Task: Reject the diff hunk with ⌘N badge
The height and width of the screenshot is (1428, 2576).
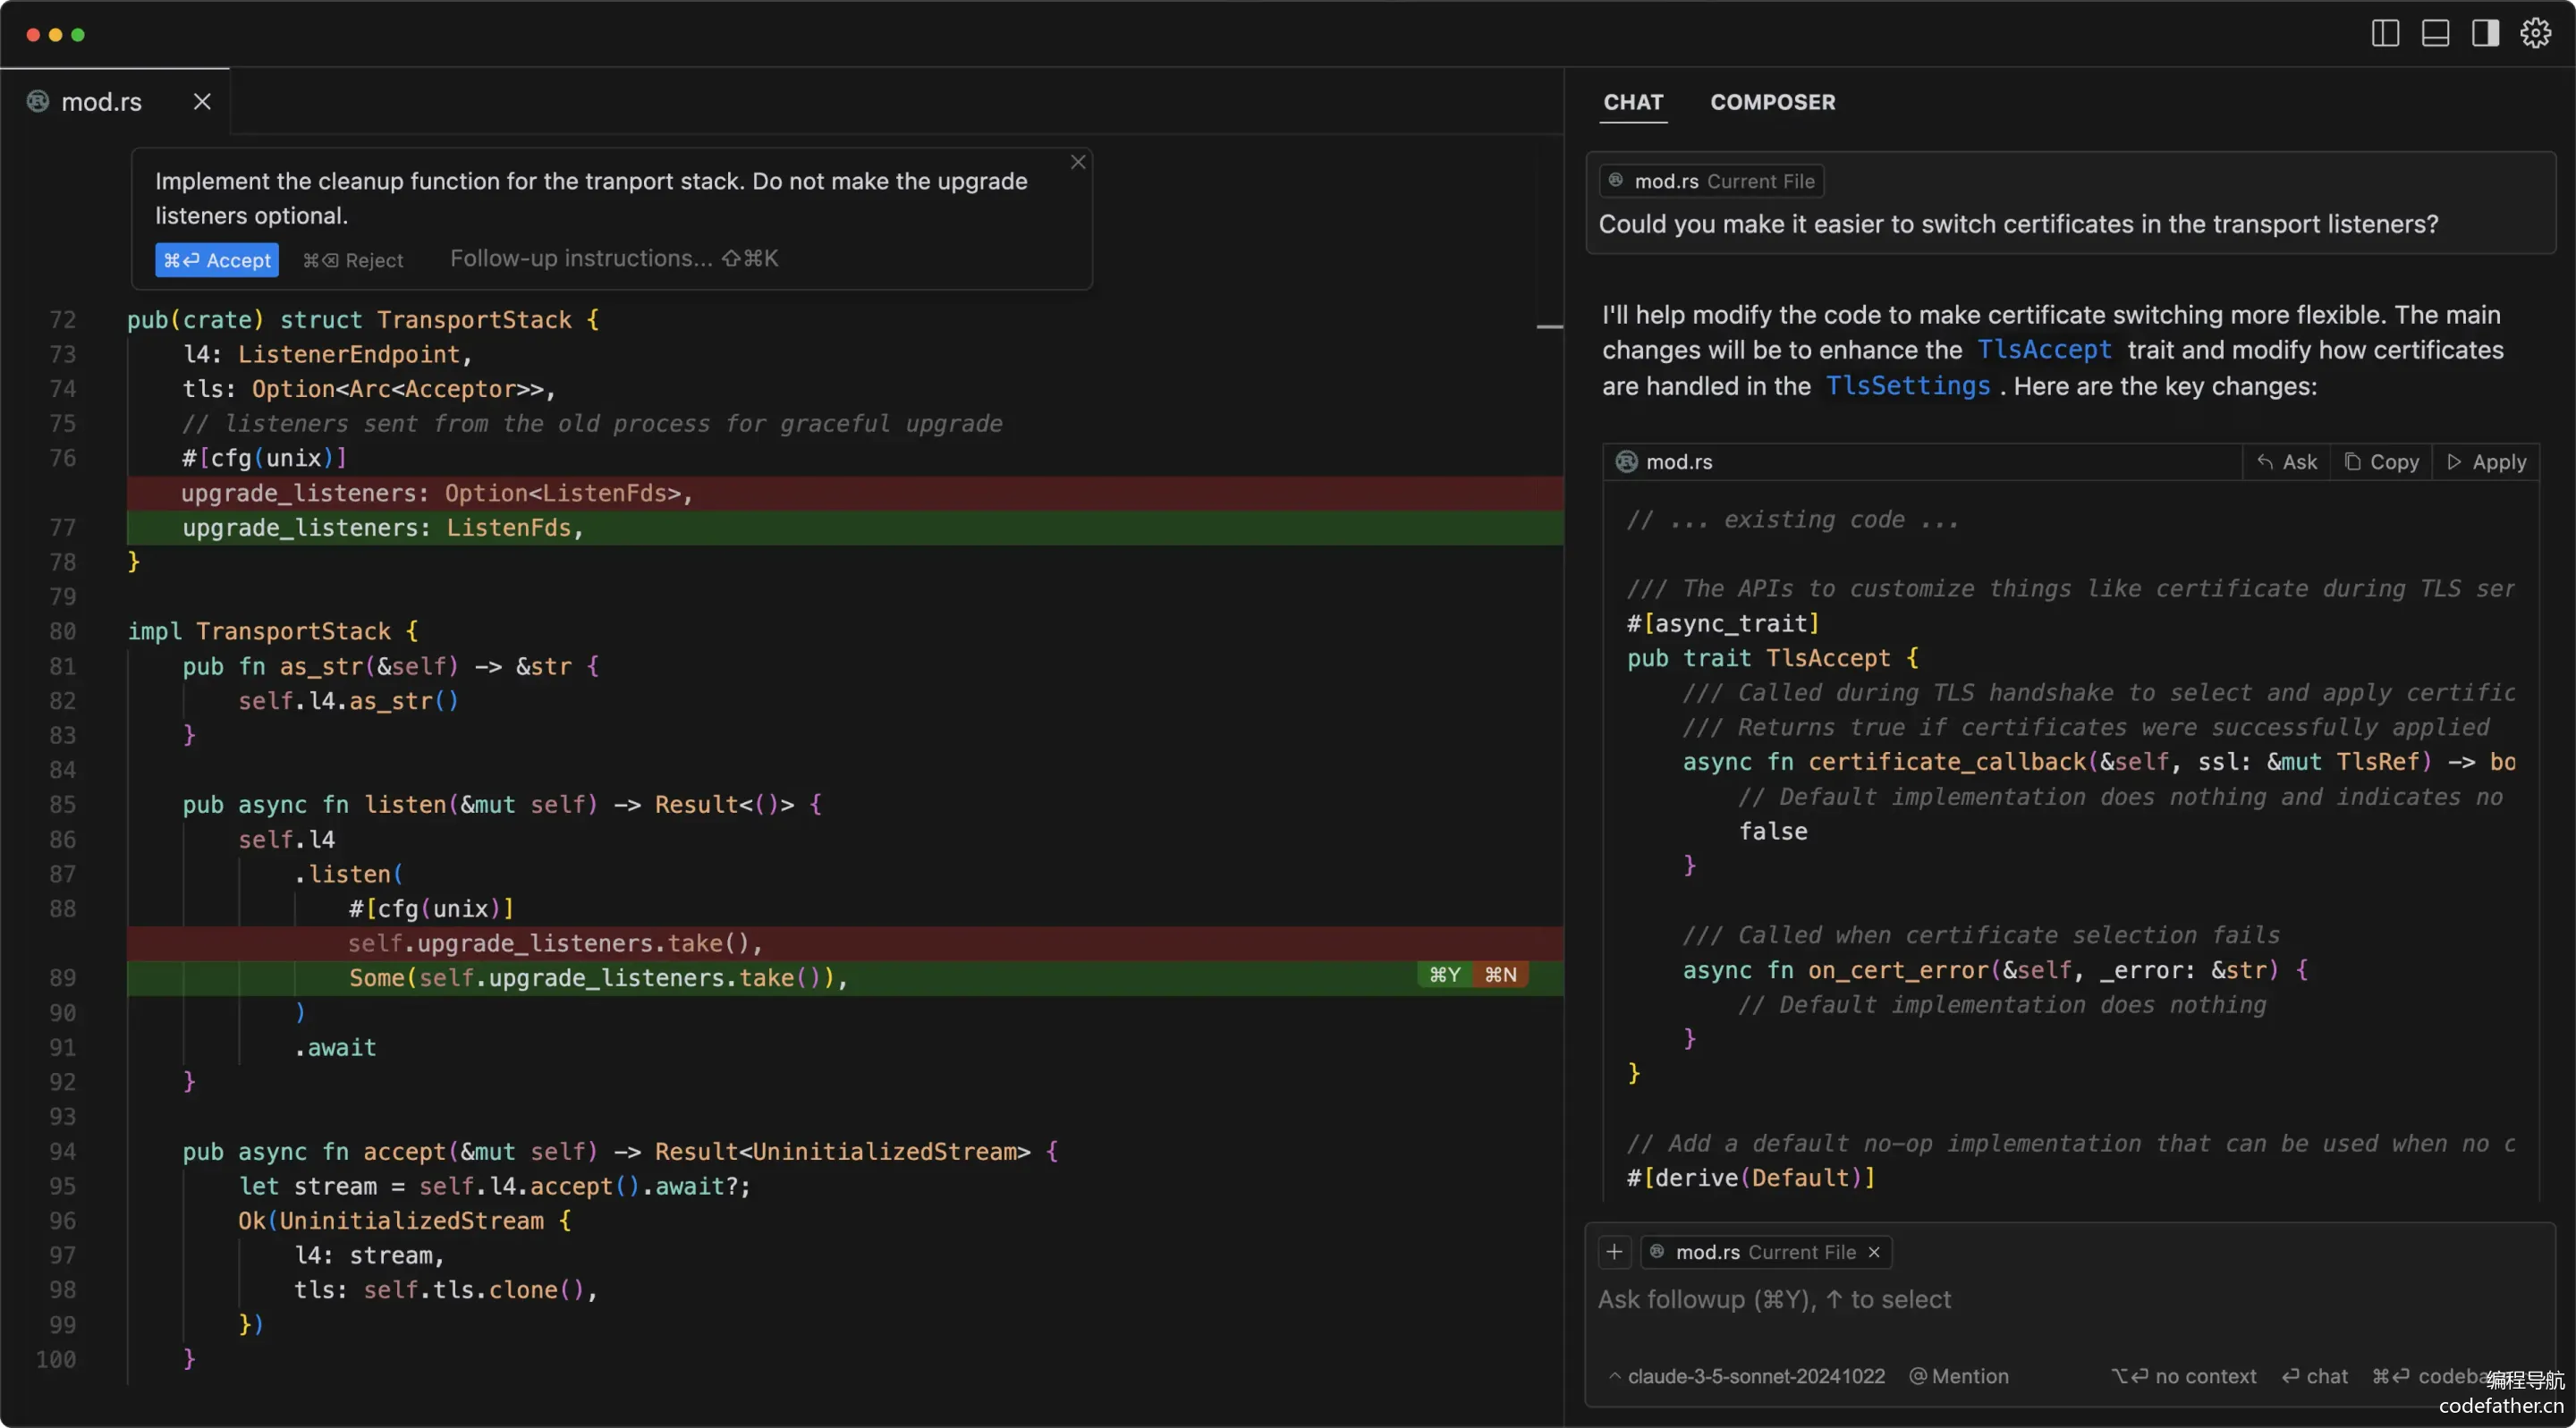Action: click(1500, 975)
